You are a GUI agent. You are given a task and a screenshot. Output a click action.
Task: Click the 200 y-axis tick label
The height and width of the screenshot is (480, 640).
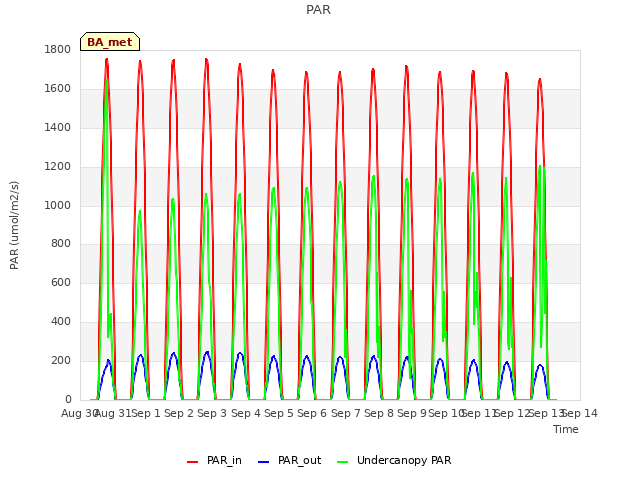coord(61,360)
